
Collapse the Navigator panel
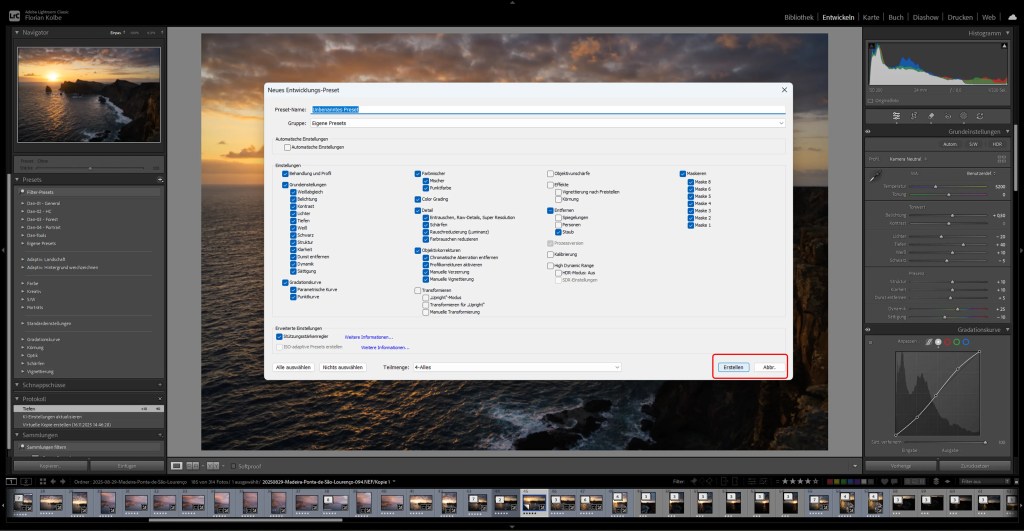[x=19, y=33]
